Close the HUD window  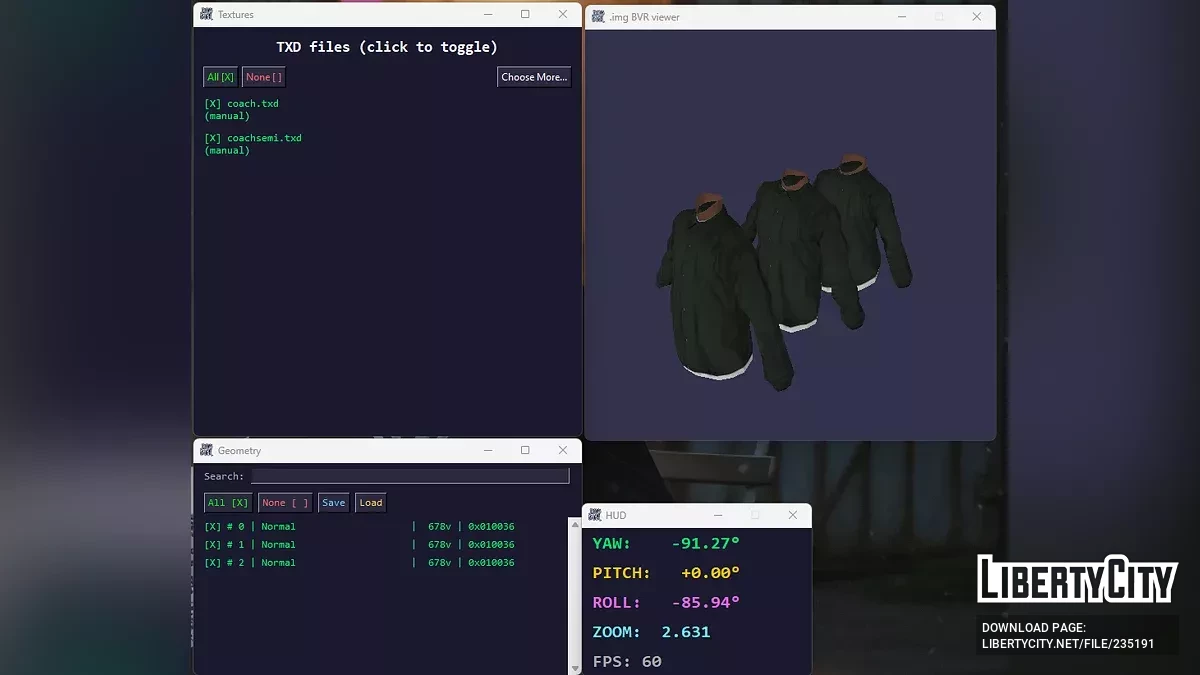[x=792, y=515]
